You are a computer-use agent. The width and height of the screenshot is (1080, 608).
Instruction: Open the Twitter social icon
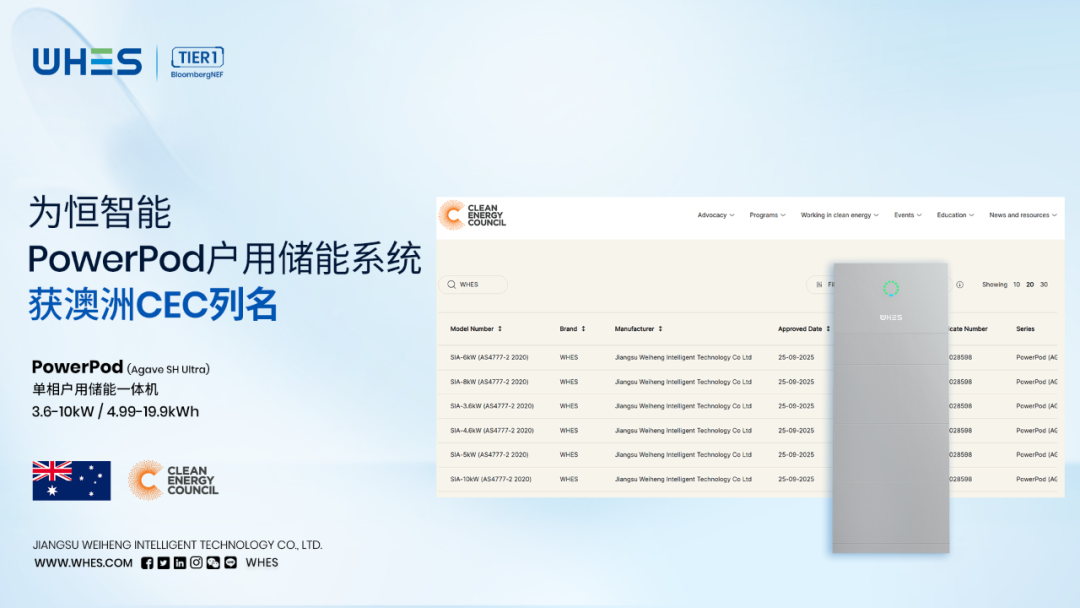pyautogui.click(x=163, y=563)
